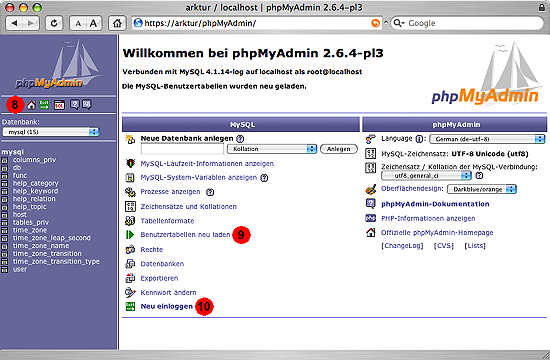Click the Google search magnifier icon
This screenshot has height=360, width=550.
pyautogui.click(x=398, y=23)
